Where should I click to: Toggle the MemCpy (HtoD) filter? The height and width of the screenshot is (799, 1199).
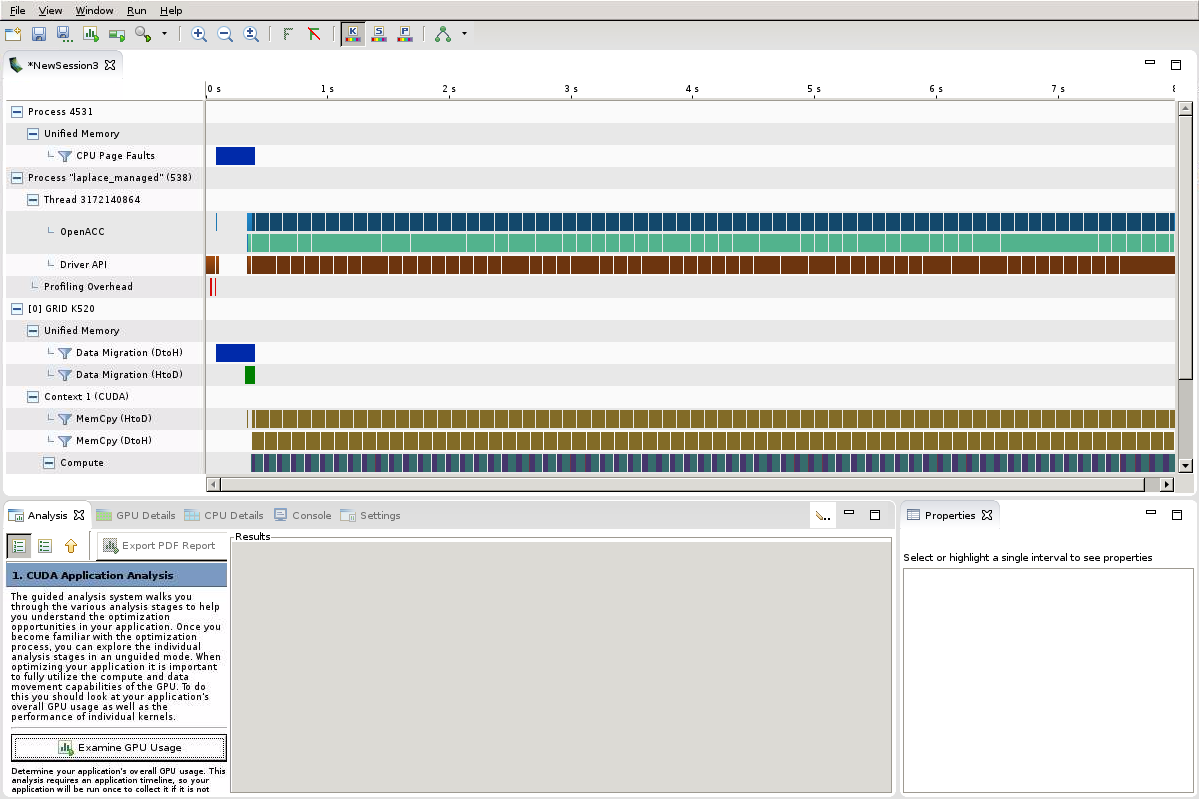pos(64,419)
